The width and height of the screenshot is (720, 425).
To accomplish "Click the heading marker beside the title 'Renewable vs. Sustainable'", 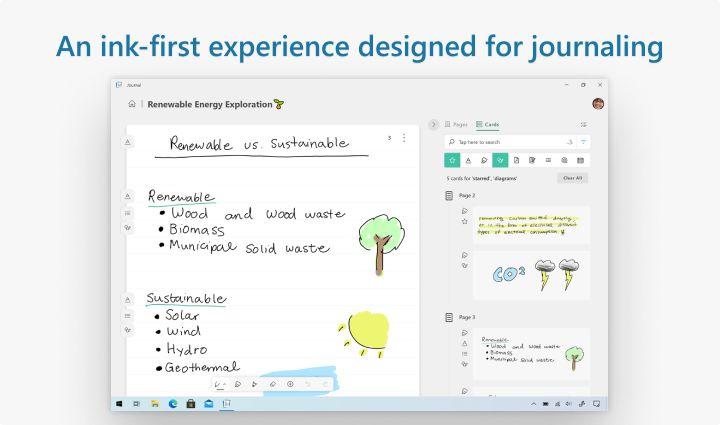I will pos(128,142).
